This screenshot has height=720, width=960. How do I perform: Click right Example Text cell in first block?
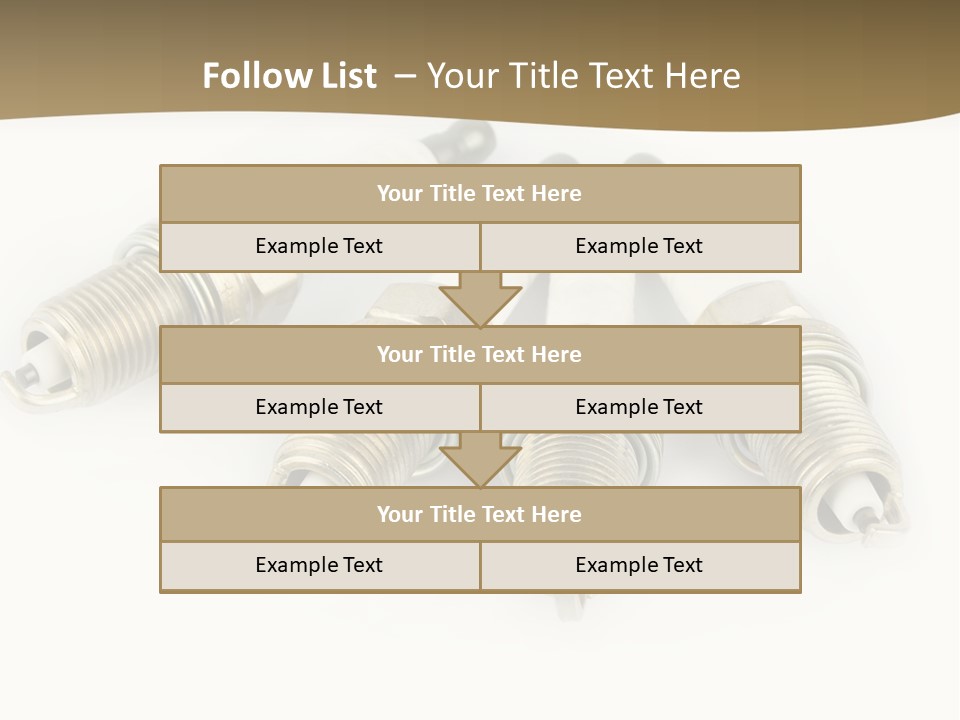pos(639,246)
